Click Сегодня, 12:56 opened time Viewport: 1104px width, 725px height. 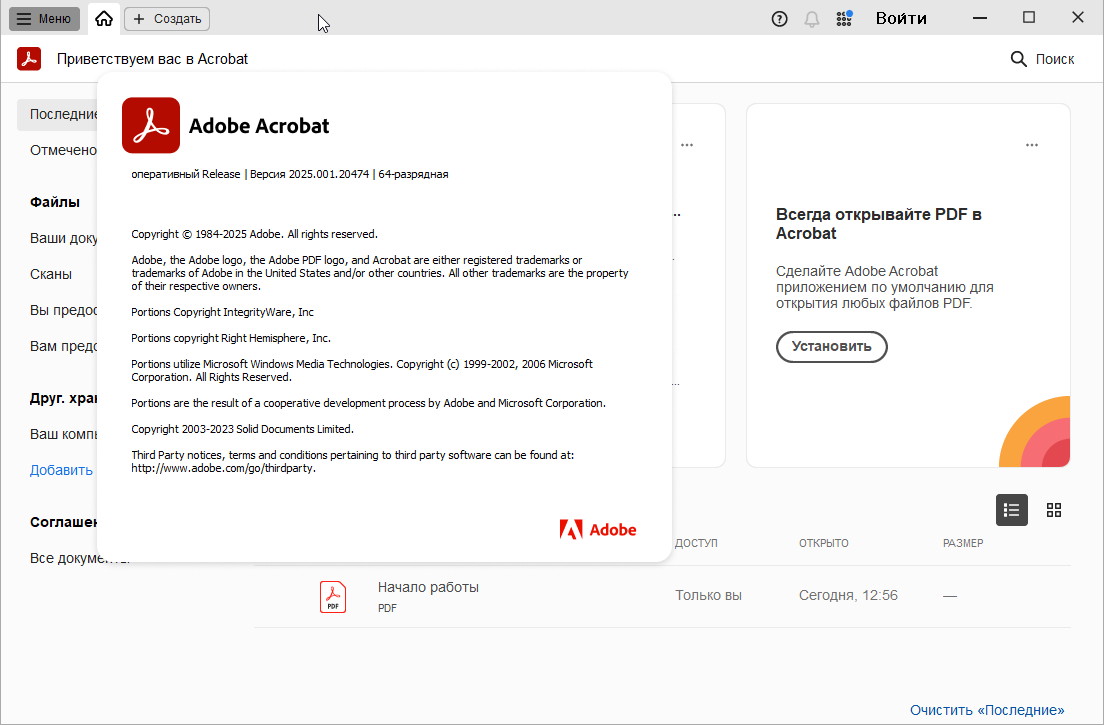[848, 595]
